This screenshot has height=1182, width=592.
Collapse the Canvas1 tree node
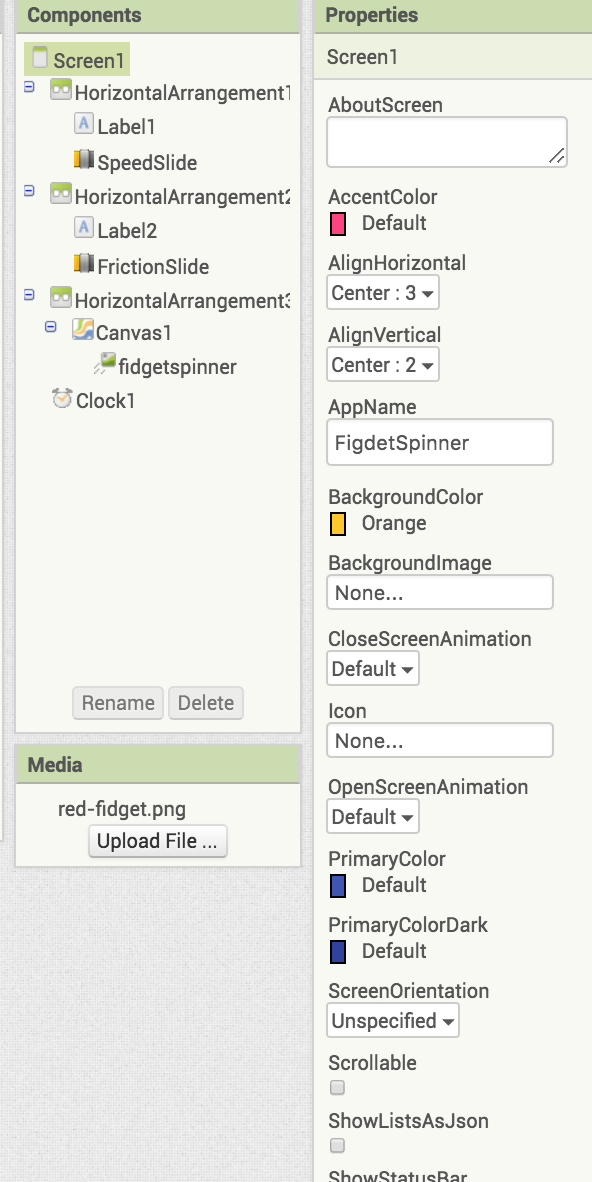tap(51, 326)
